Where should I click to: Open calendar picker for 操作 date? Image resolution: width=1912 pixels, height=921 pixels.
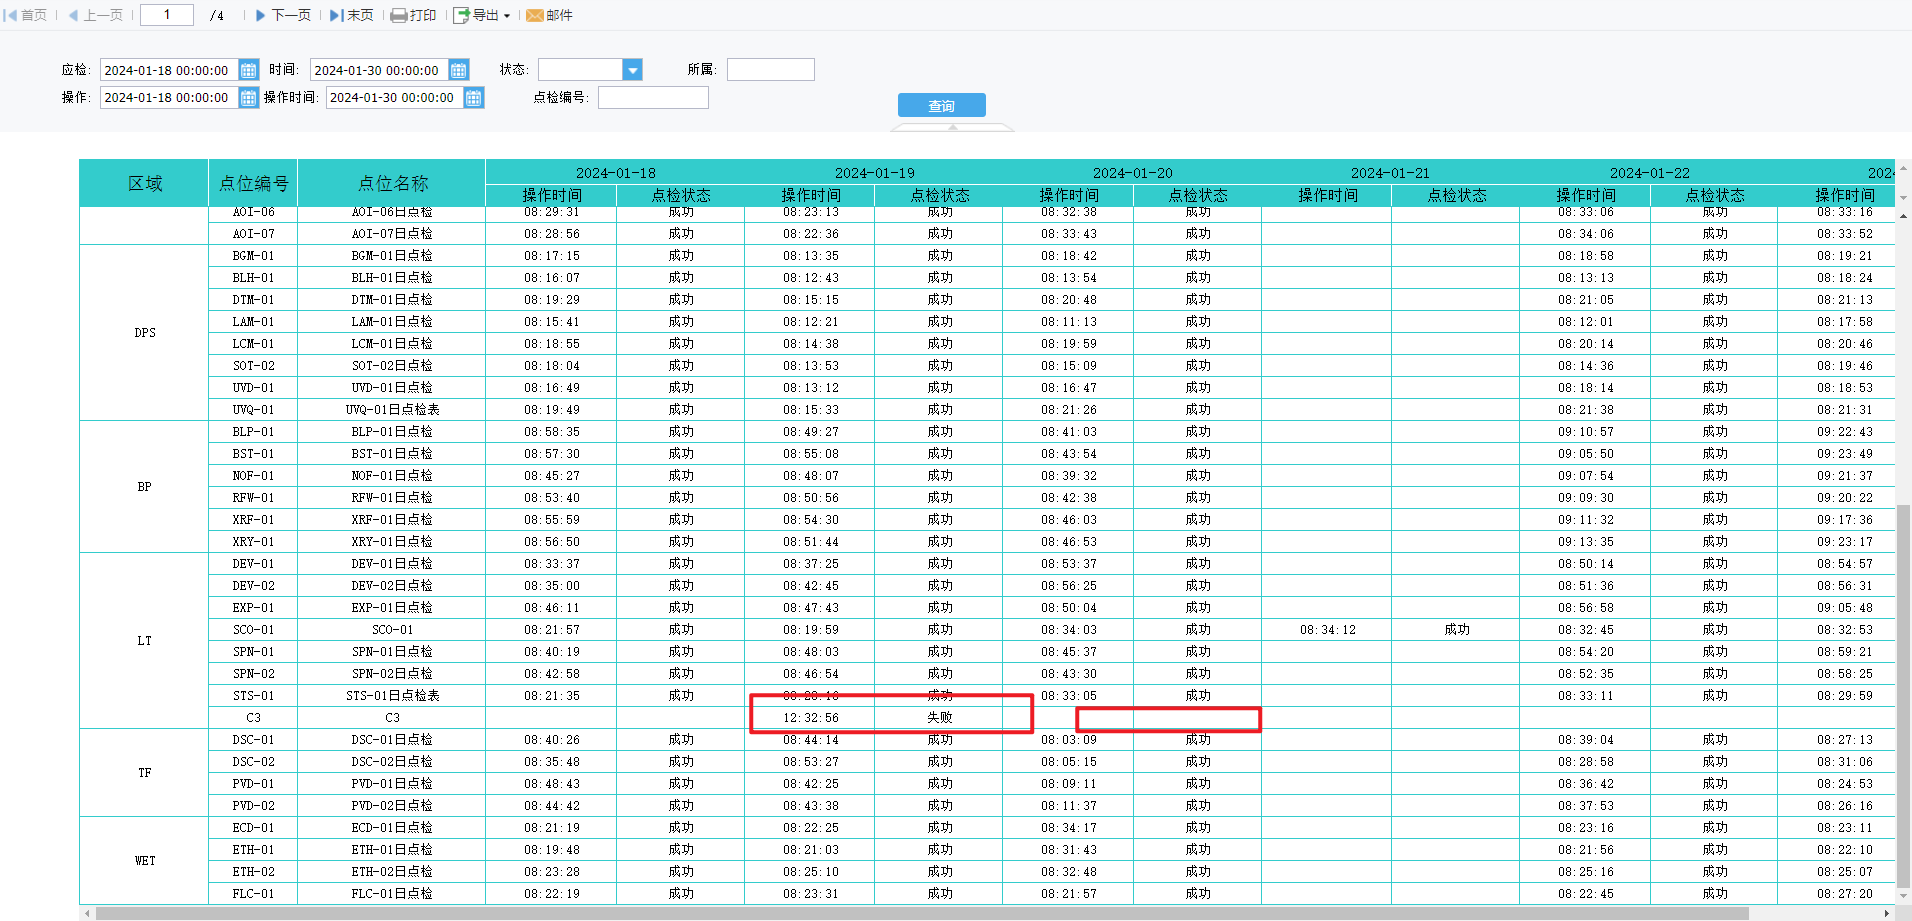249,97
